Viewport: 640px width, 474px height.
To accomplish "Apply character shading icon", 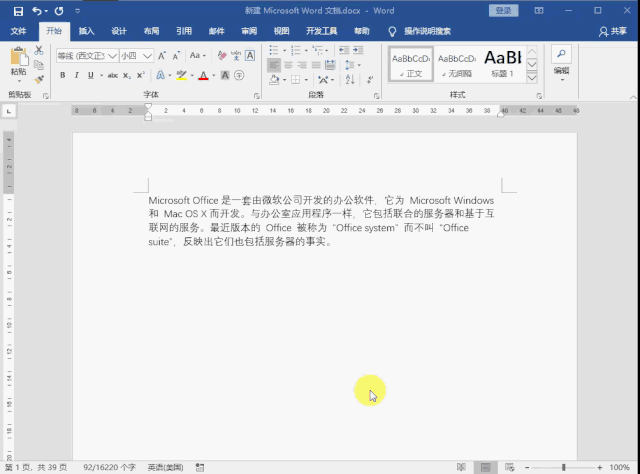I will click(x=225, y=75).
